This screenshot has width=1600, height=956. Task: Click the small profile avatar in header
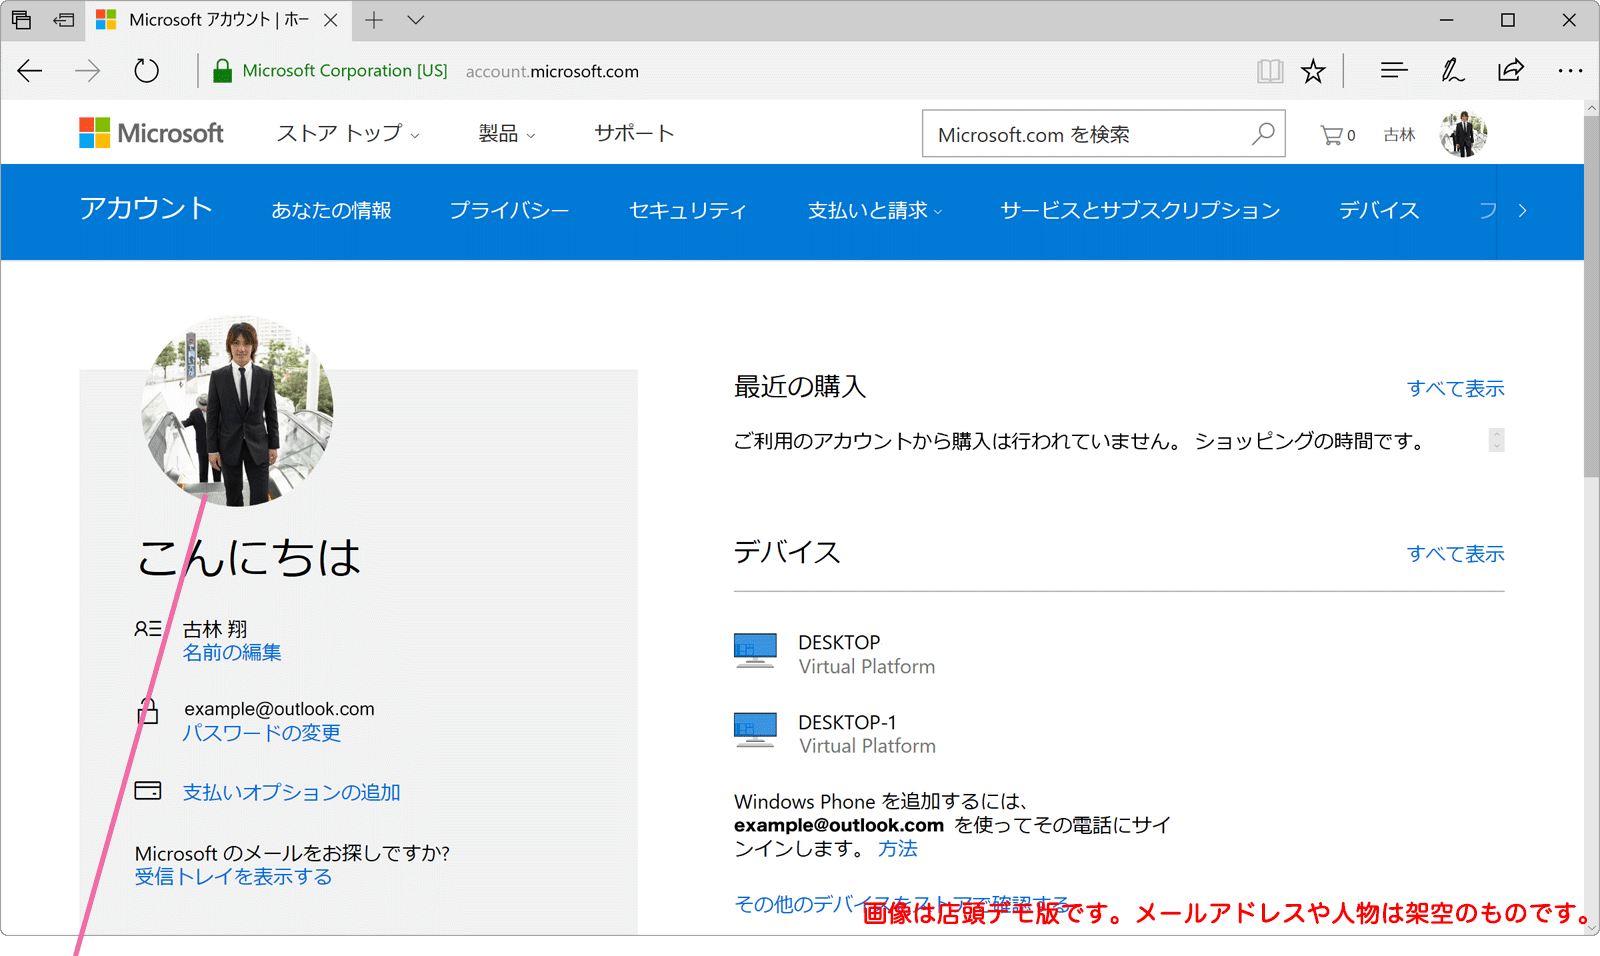pos(1463,134)
